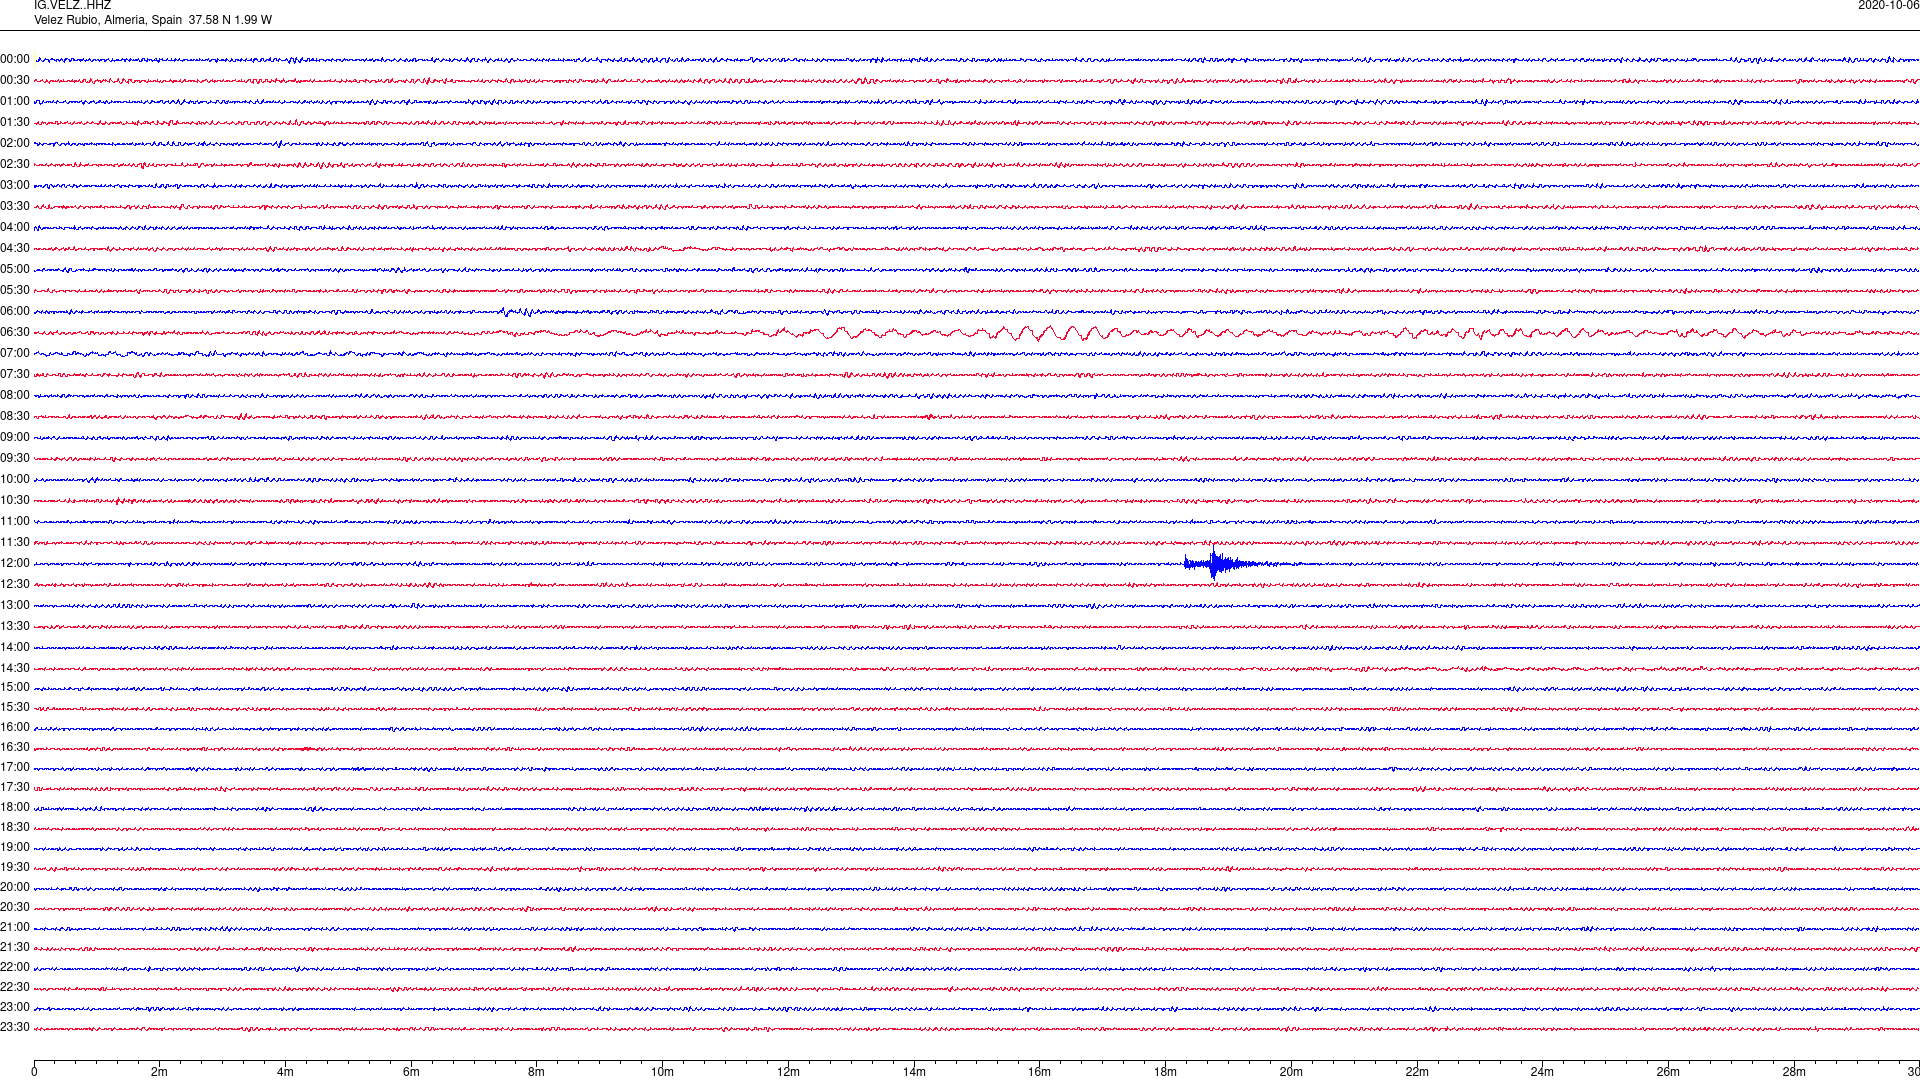Select the 23:30 trace row label
Screen dimensions: 1920x1080
coord(15,1028)
